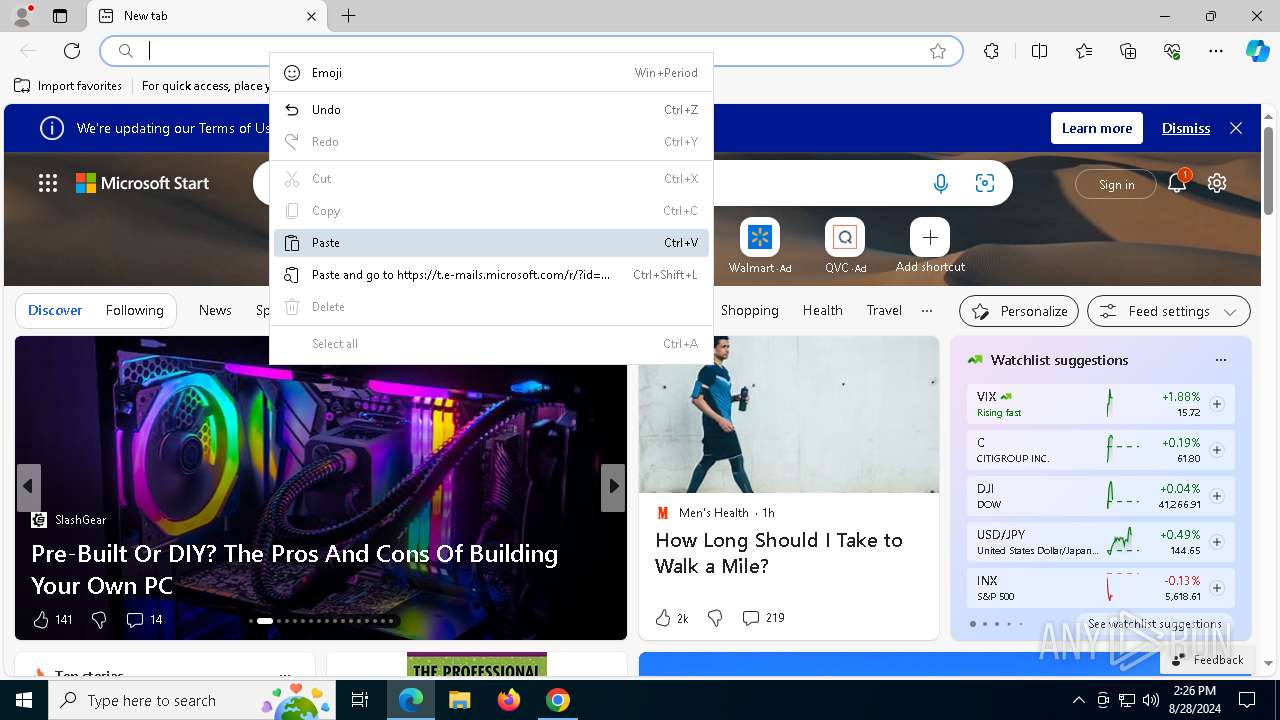Open How Long Should I Take article
The height and width of the screenshot is (720, 1280).
point(779,552)
